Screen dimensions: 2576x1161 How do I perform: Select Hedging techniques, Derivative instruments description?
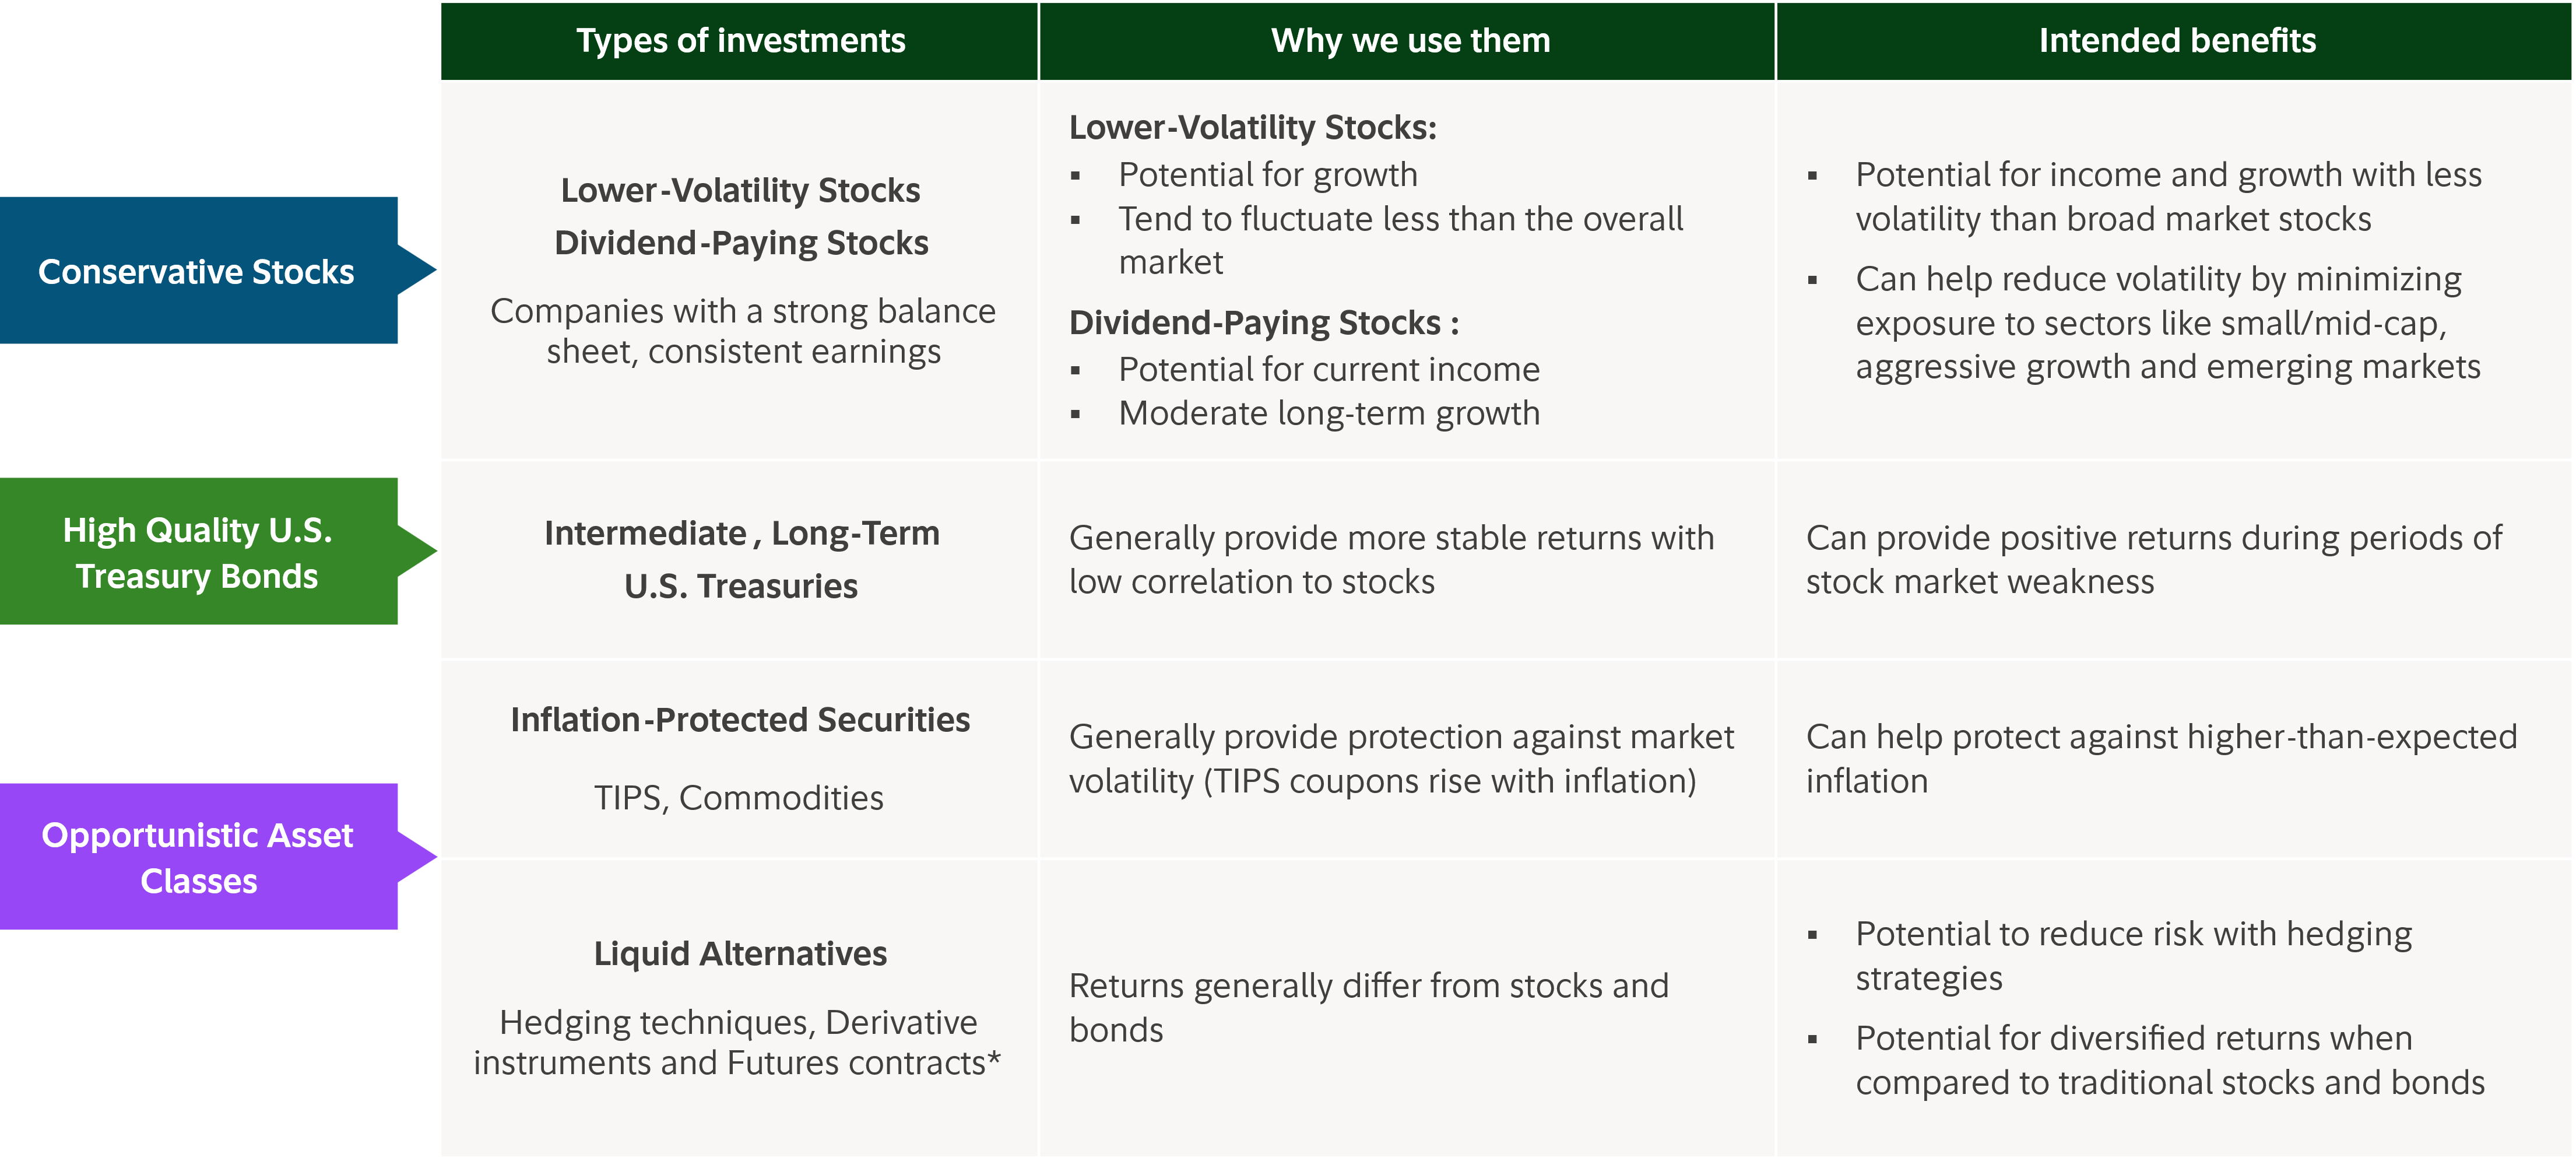737,1042
